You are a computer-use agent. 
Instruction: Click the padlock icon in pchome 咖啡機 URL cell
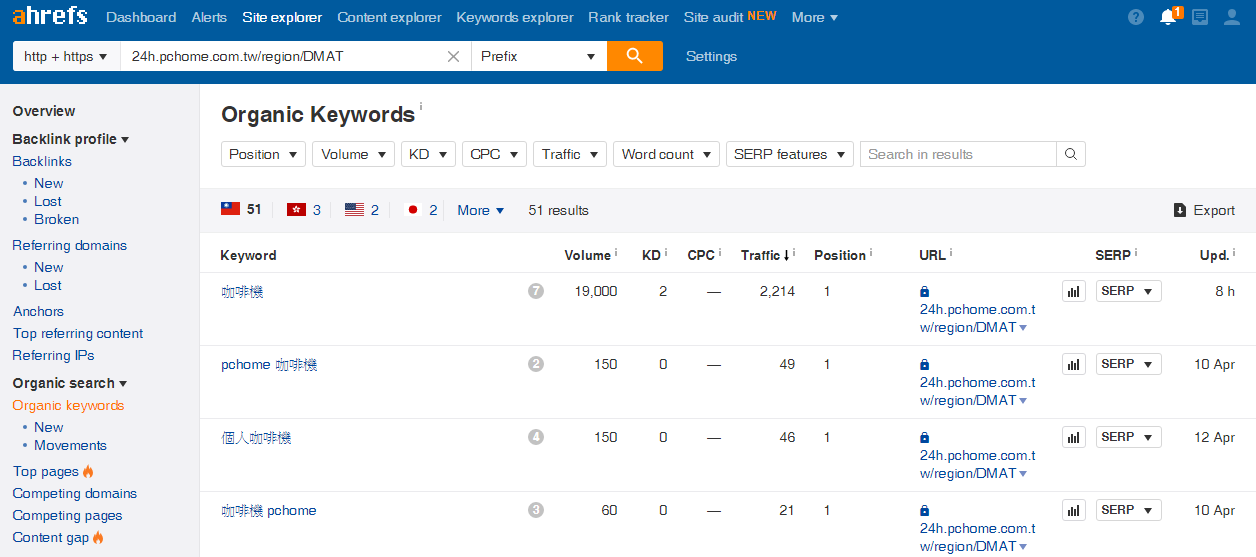pos(924,365)
